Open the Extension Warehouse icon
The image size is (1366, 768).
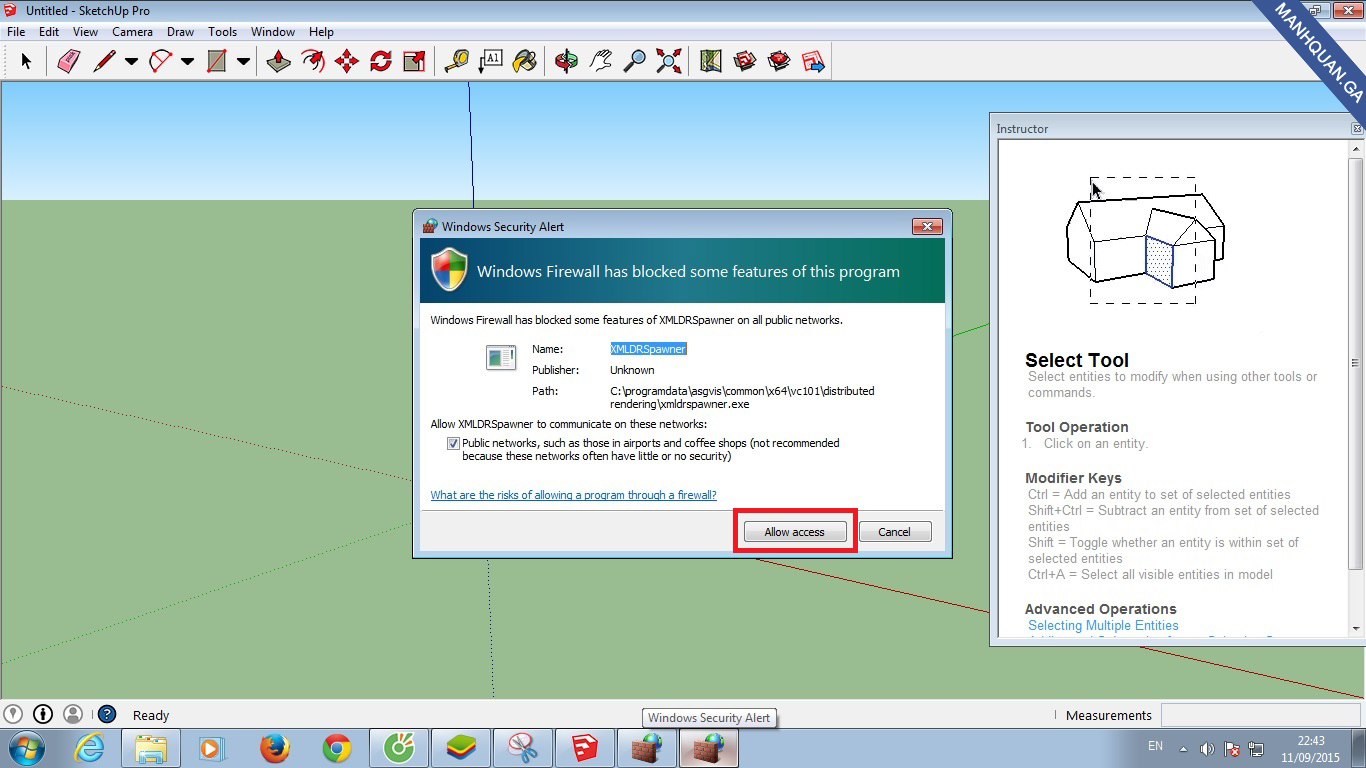[x=779, y=62]
